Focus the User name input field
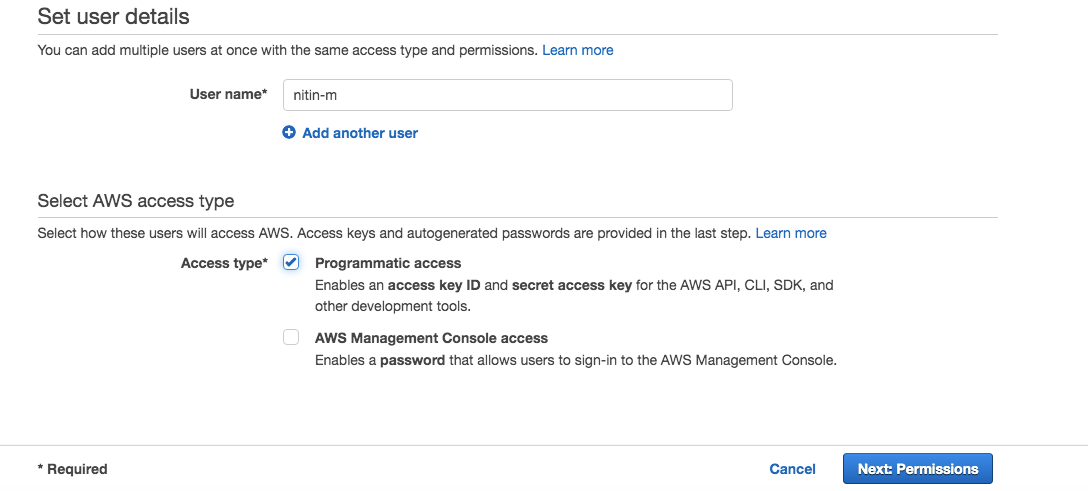1088x491 pixels. click(508, 95)
